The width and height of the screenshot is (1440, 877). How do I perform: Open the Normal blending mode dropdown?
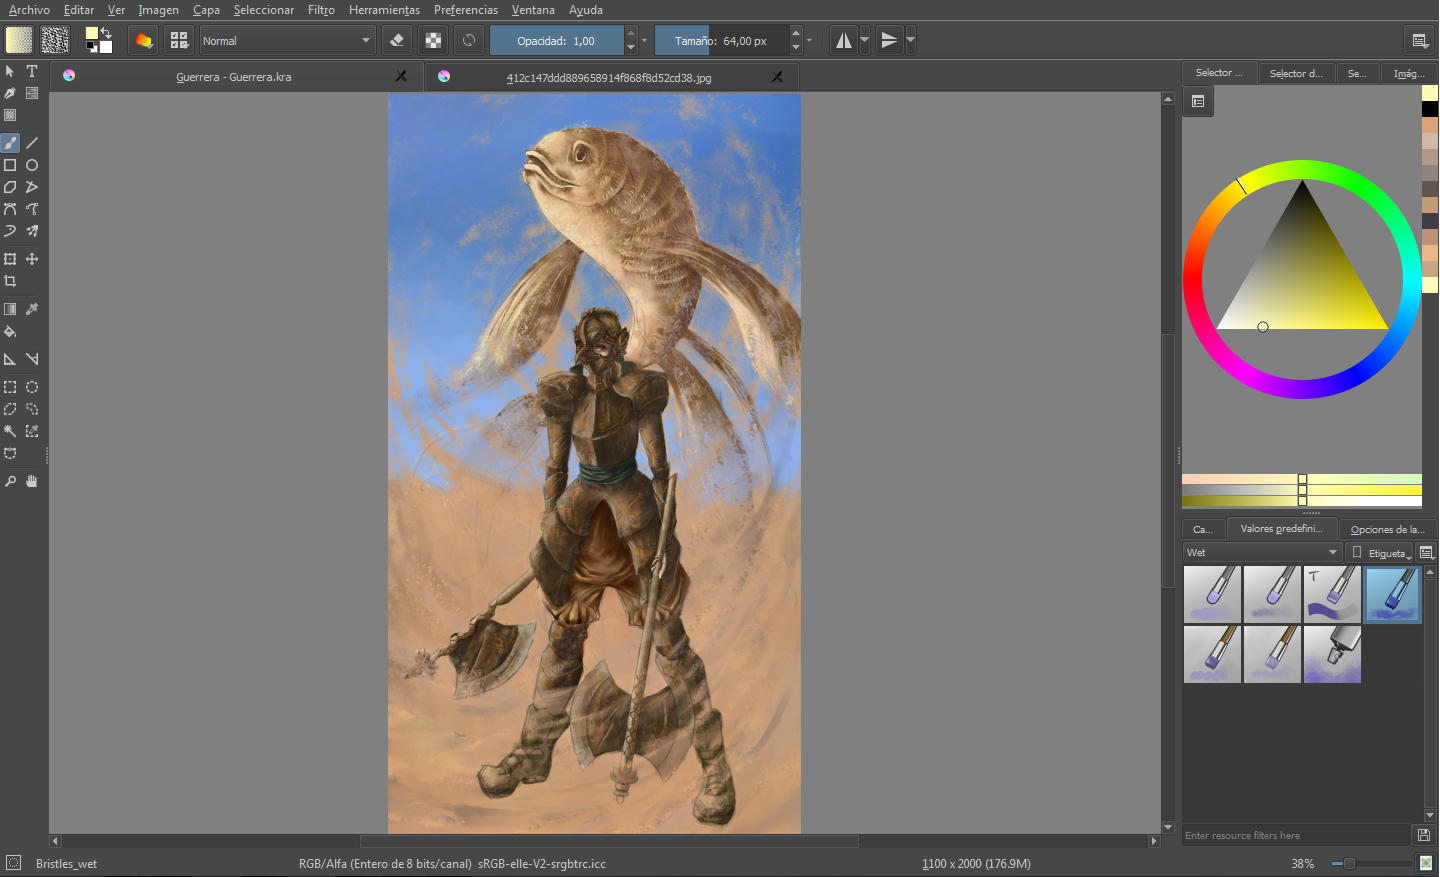(x=287, y=41)
